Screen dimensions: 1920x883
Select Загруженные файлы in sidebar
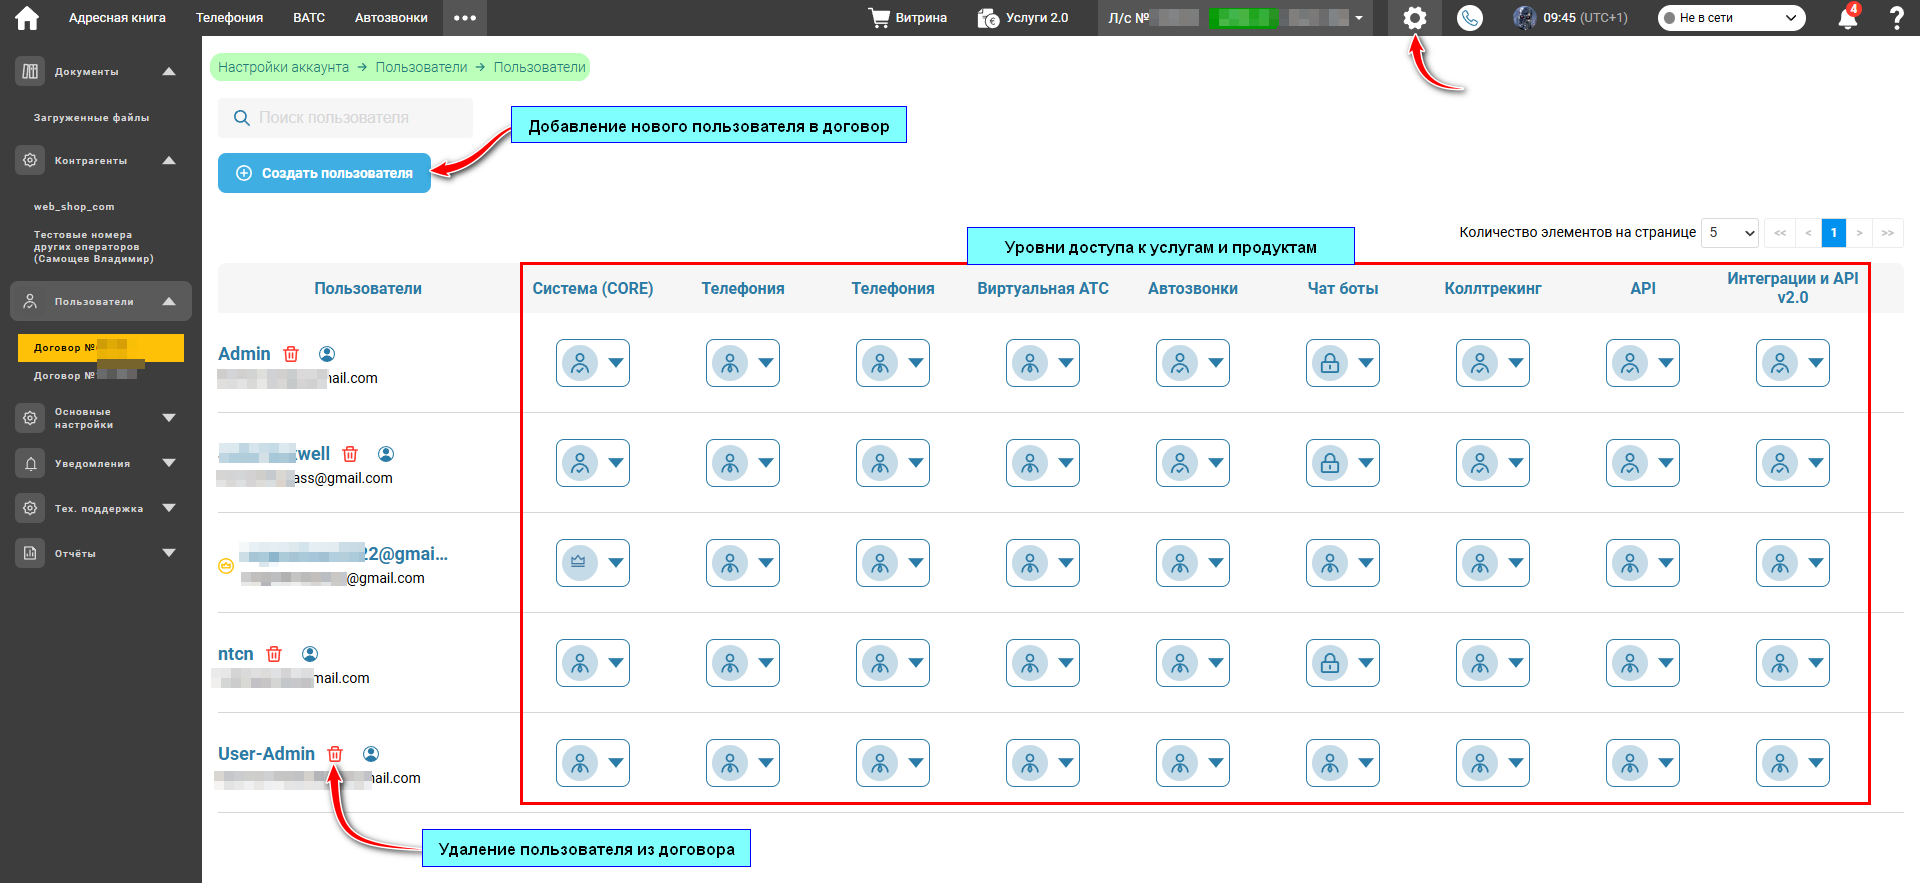point(91,118)
